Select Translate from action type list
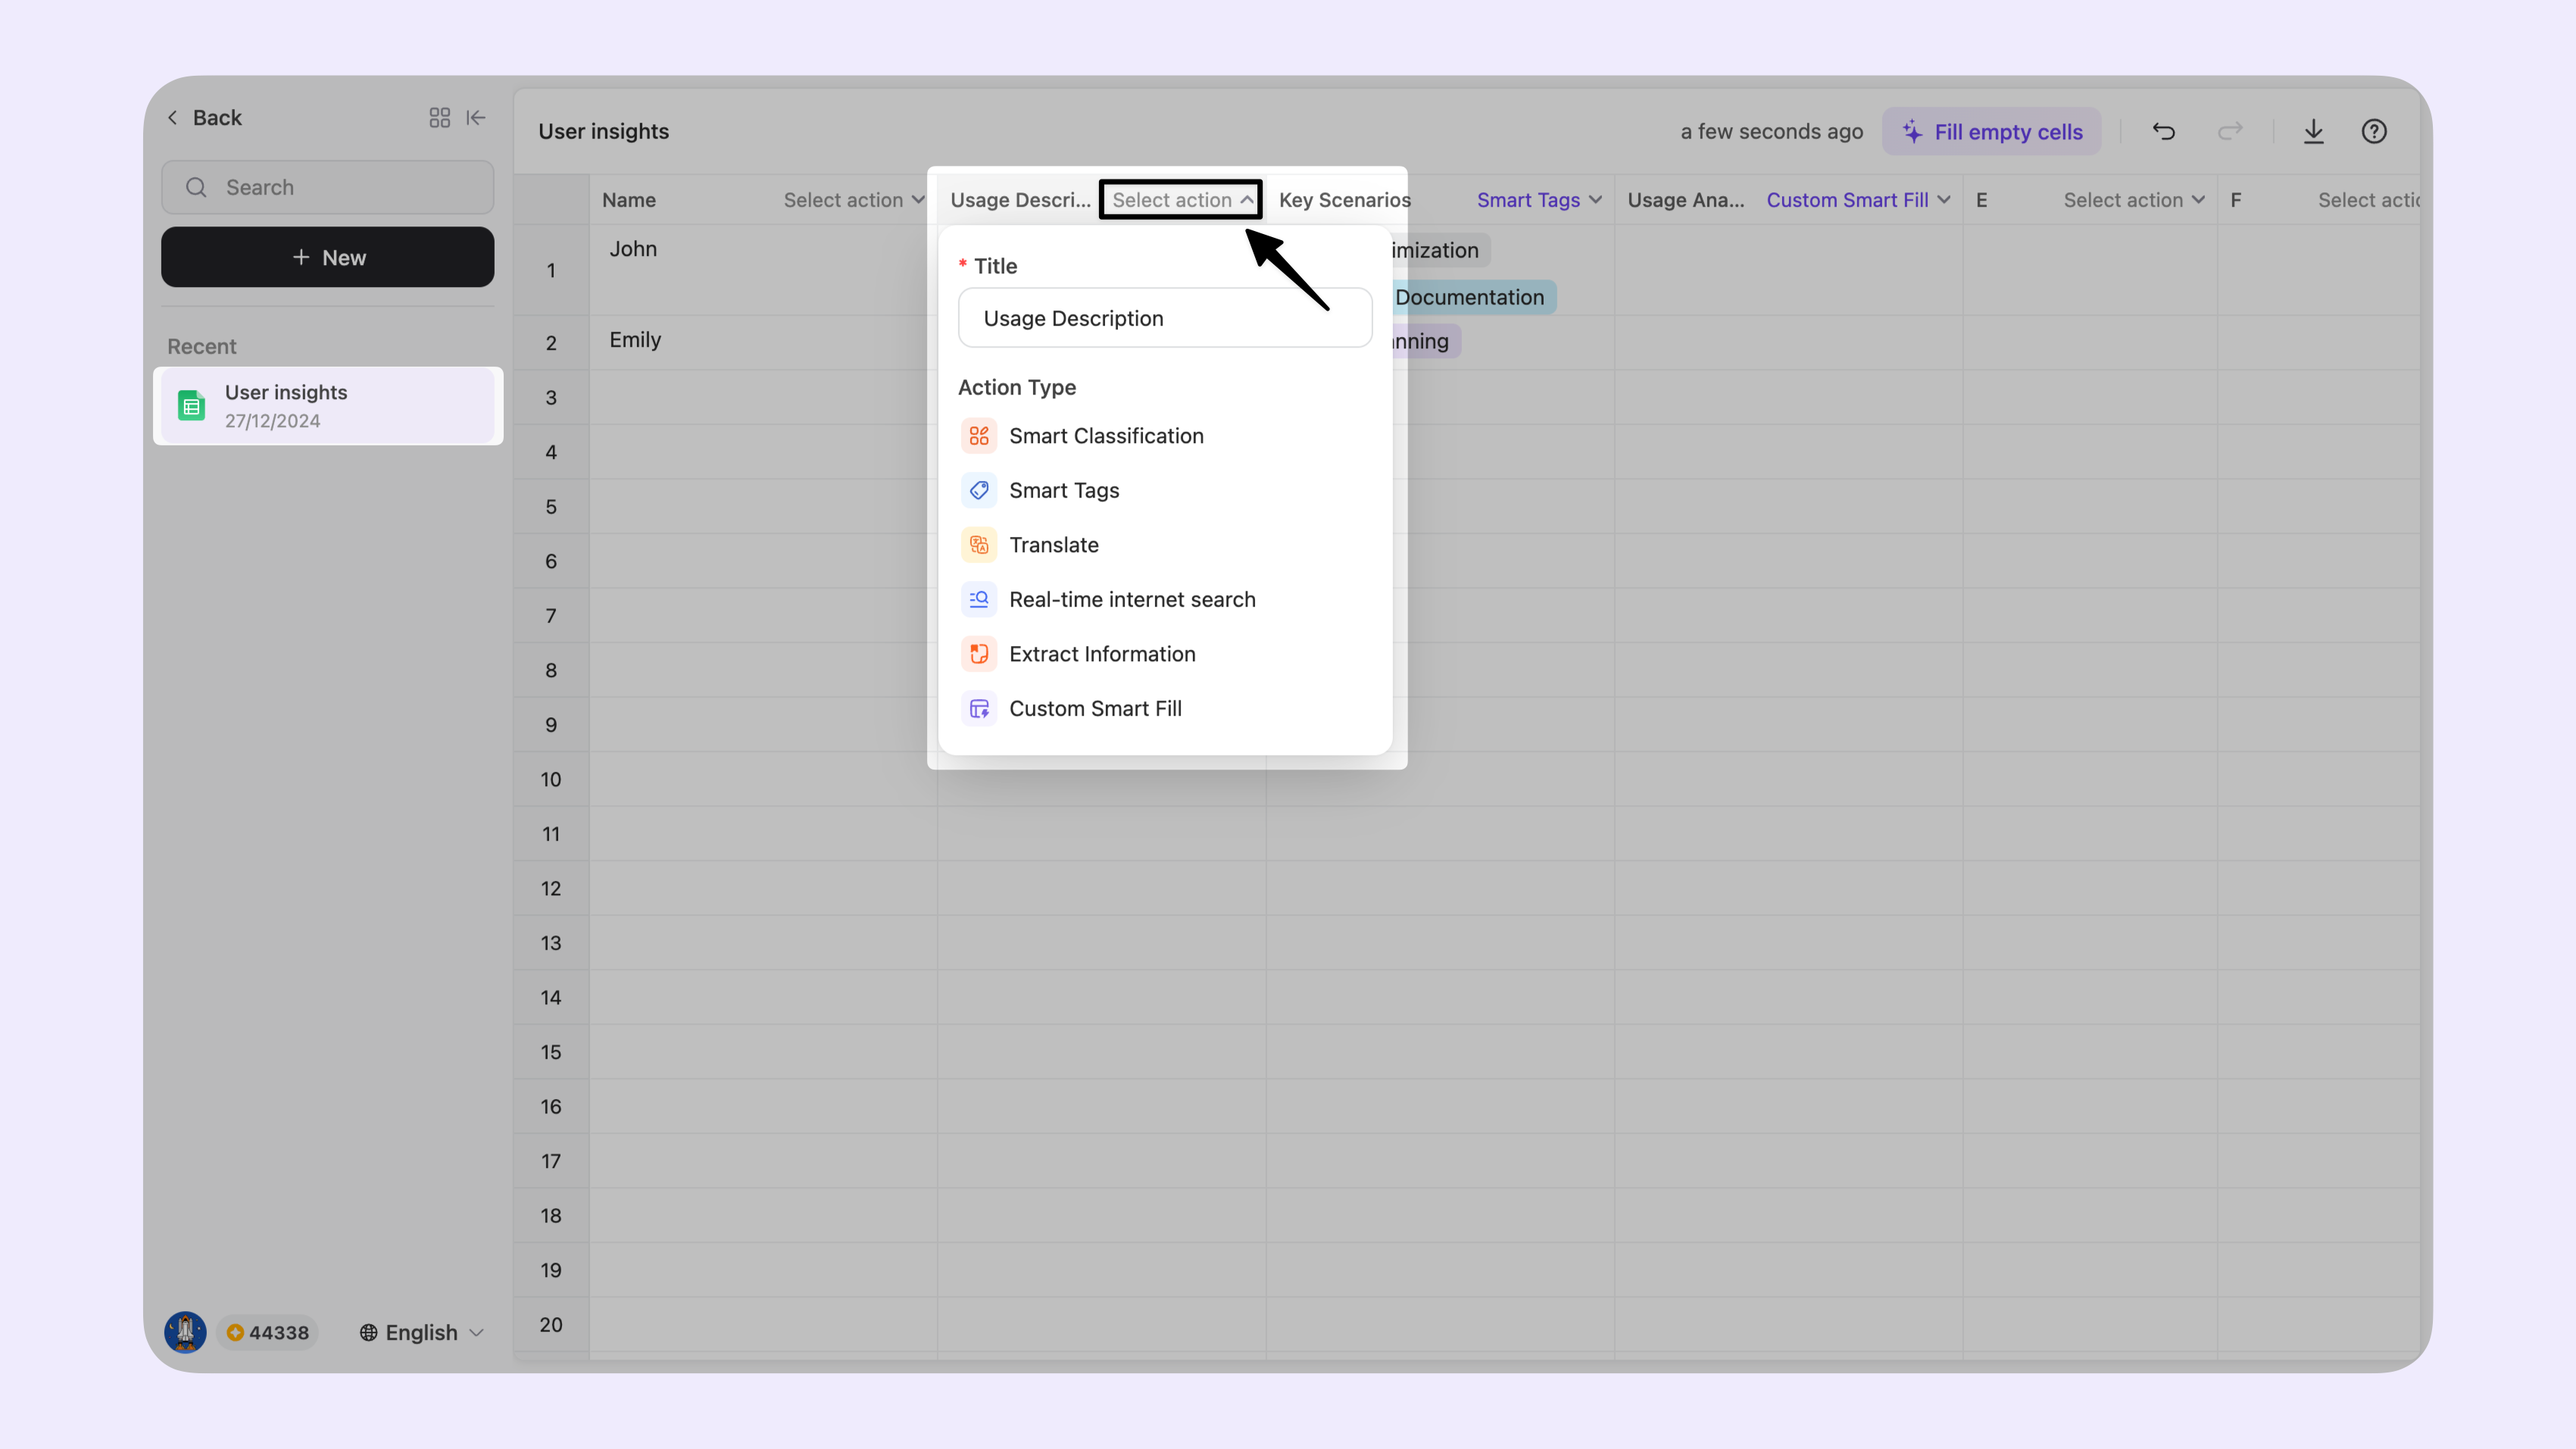This screenshot has width=2576, height=1449. pos(1053,545)
